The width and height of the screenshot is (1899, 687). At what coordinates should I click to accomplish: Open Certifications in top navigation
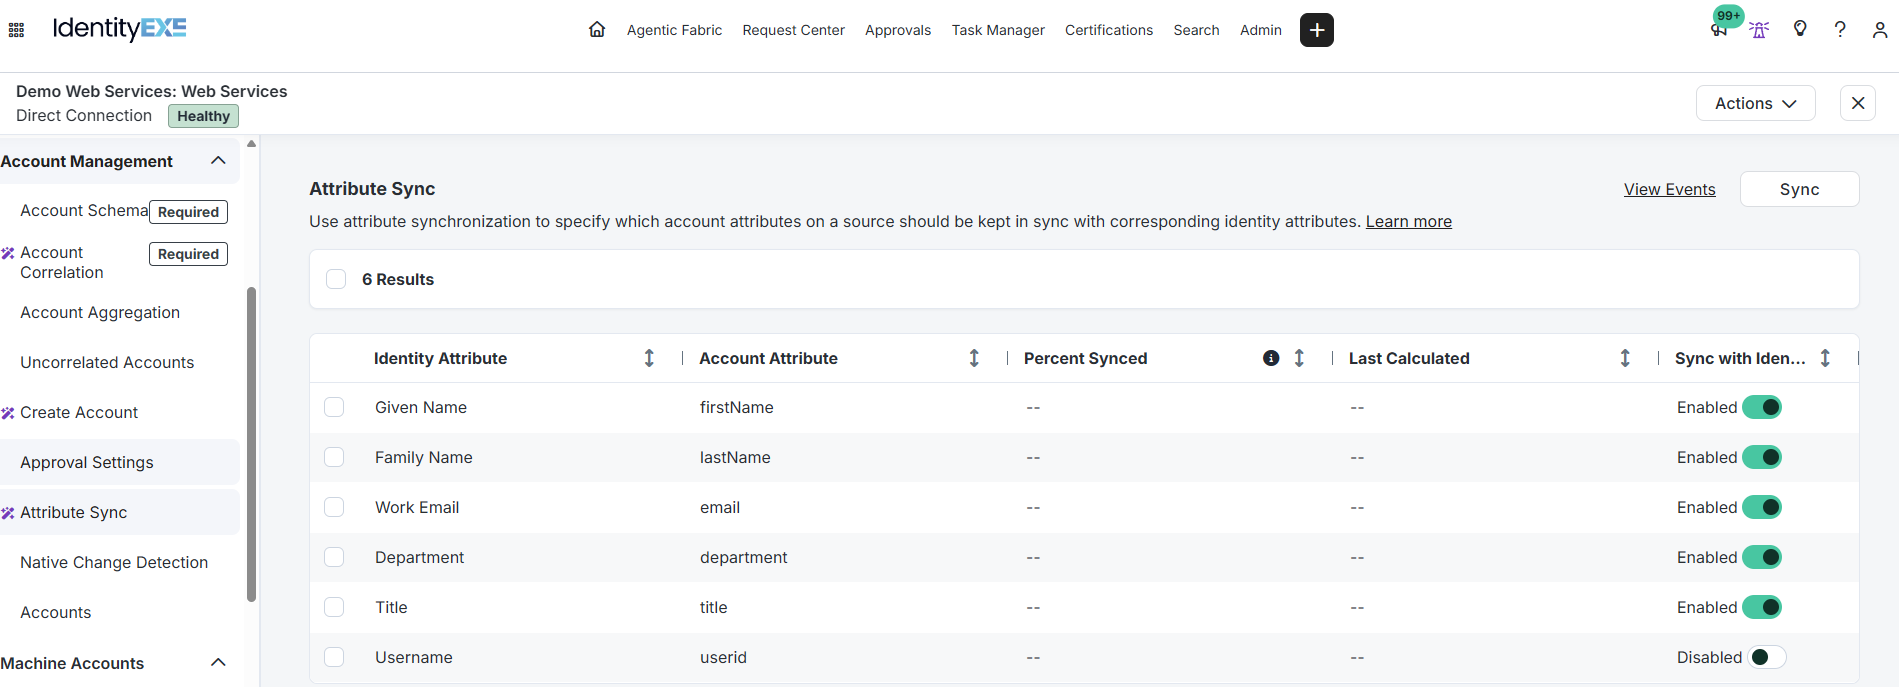[1109, 30]
